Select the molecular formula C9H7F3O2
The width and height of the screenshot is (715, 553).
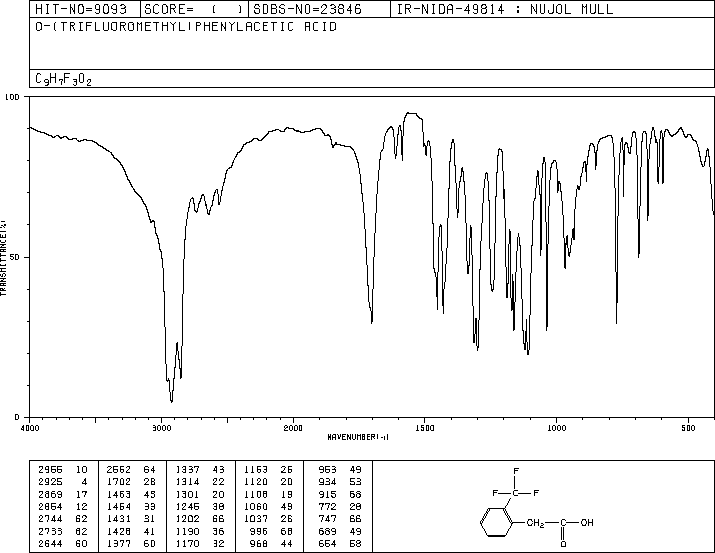pyautogui.click(x=63, y=79)
